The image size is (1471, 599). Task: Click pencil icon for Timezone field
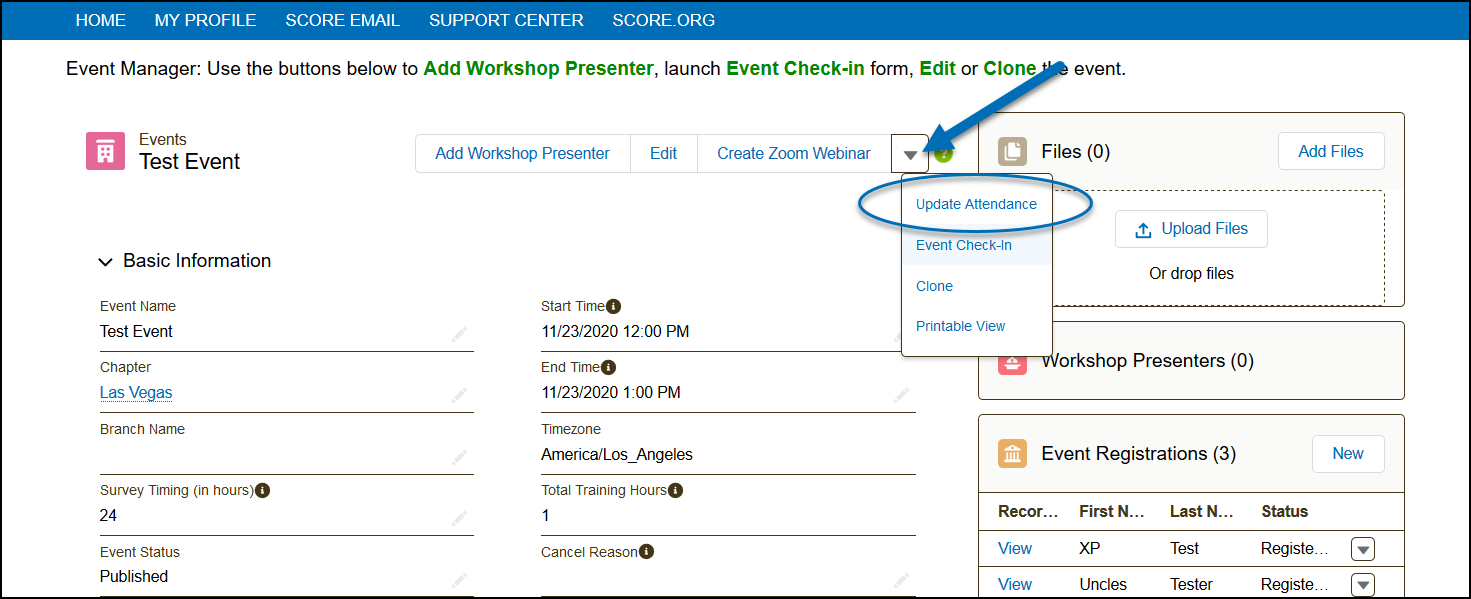(x=901, y=456)
